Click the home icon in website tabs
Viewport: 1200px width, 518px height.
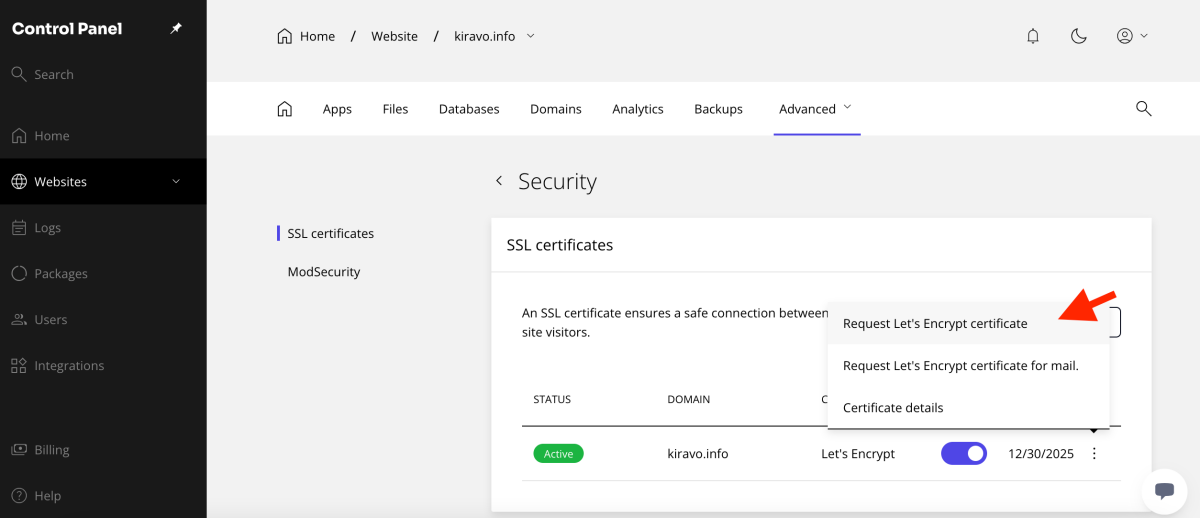(x=285, y=109)
